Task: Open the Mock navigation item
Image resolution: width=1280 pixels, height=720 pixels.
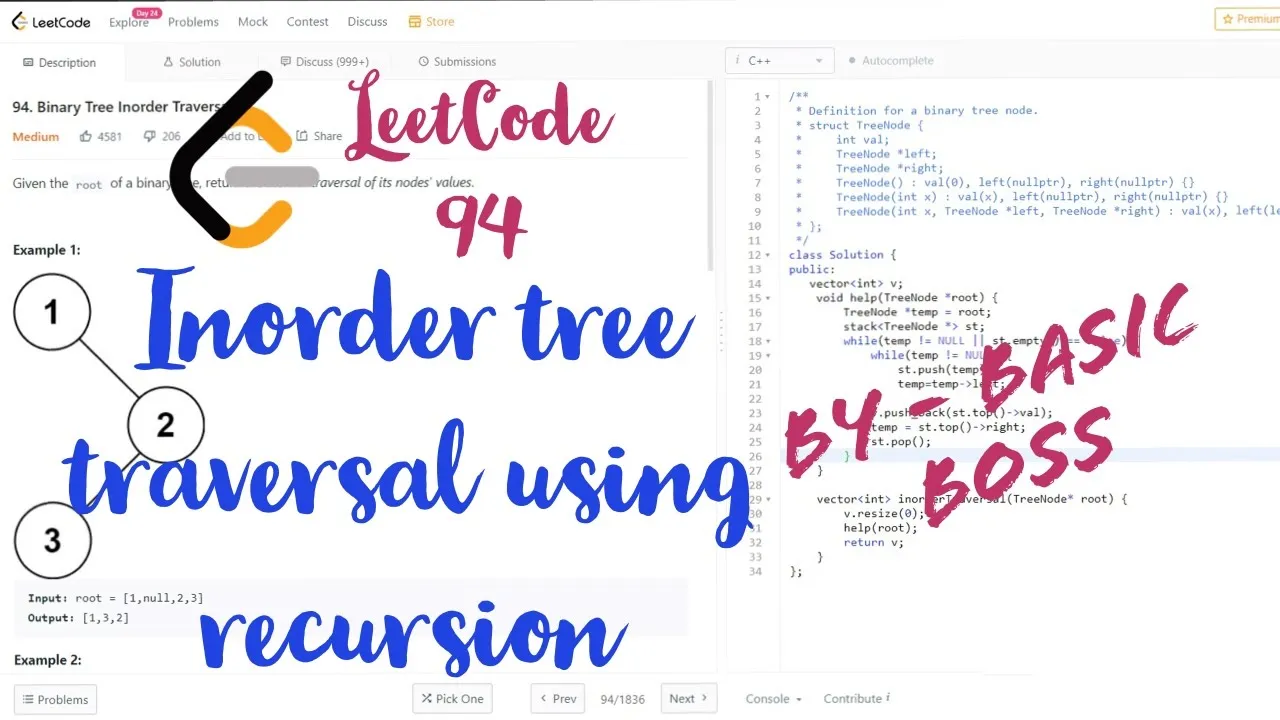Action: pos(253,22)
